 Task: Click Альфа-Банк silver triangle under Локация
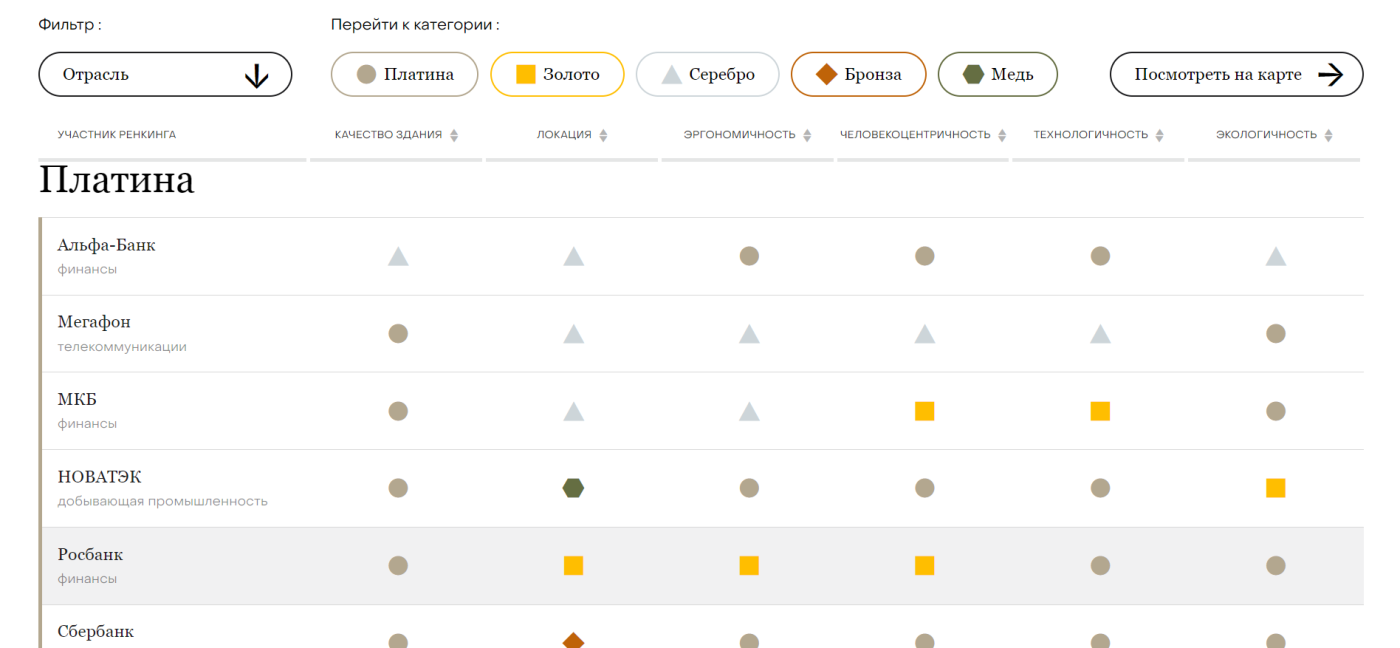[573, 256]
